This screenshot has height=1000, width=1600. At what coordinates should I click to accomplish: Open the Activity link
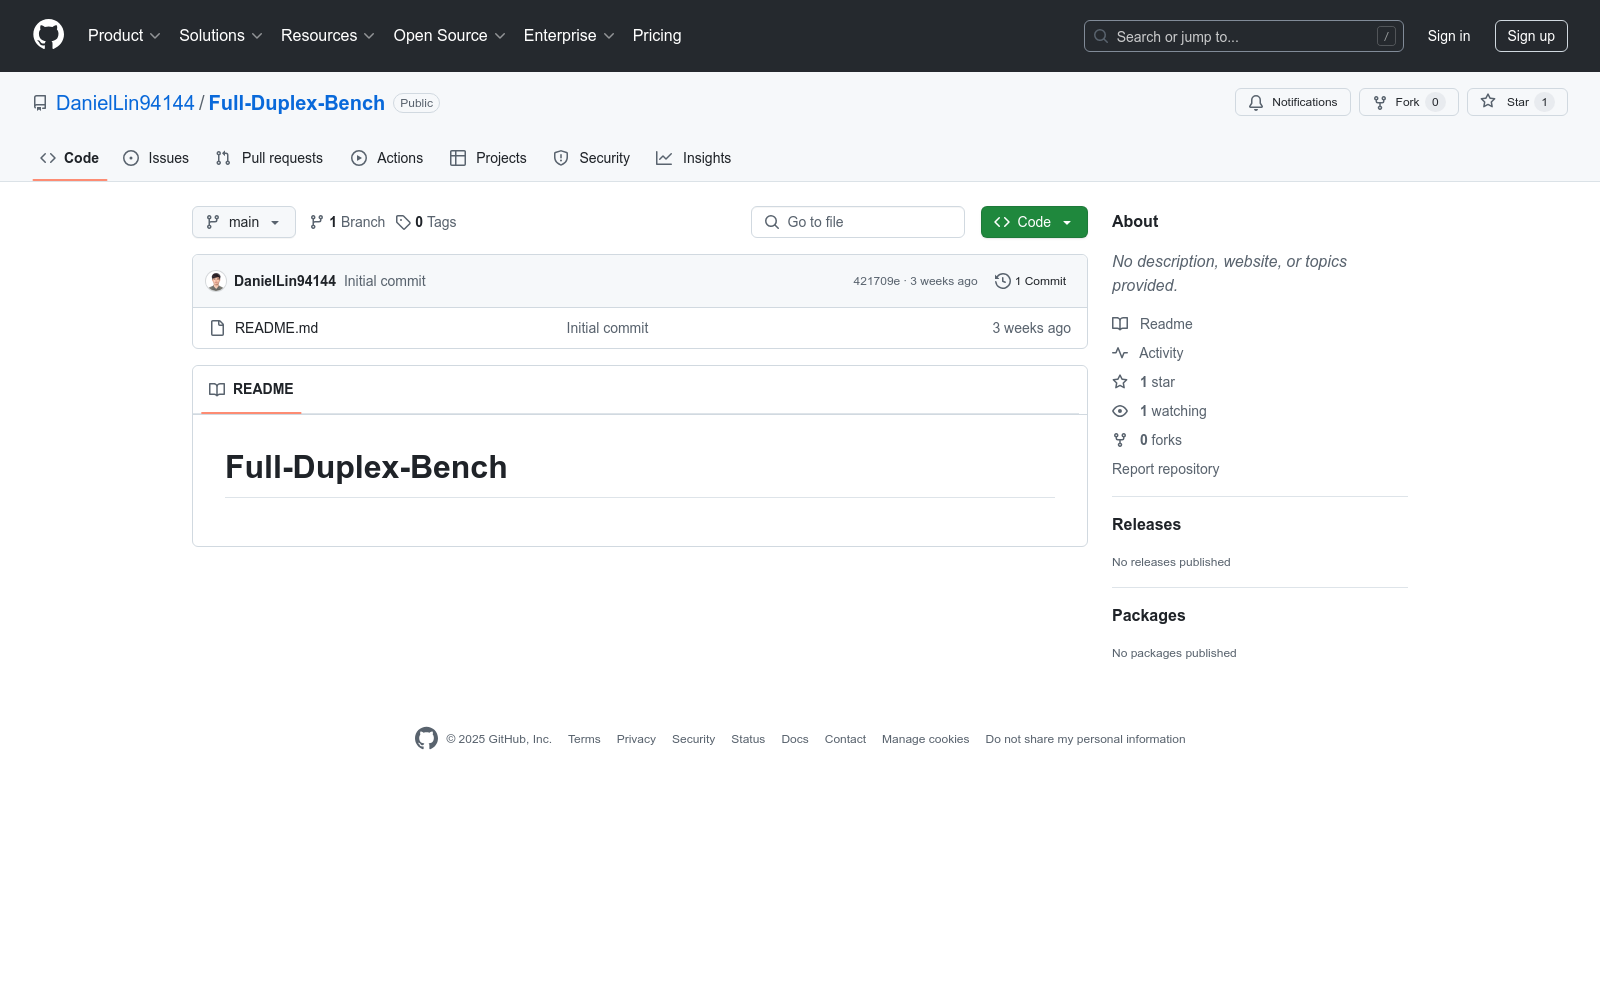coord(1148,353)
